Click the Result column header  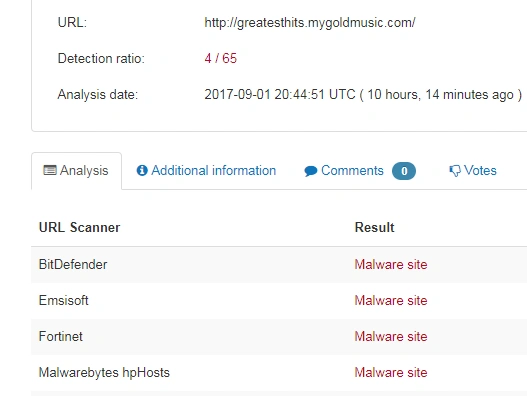coord(374,228)
